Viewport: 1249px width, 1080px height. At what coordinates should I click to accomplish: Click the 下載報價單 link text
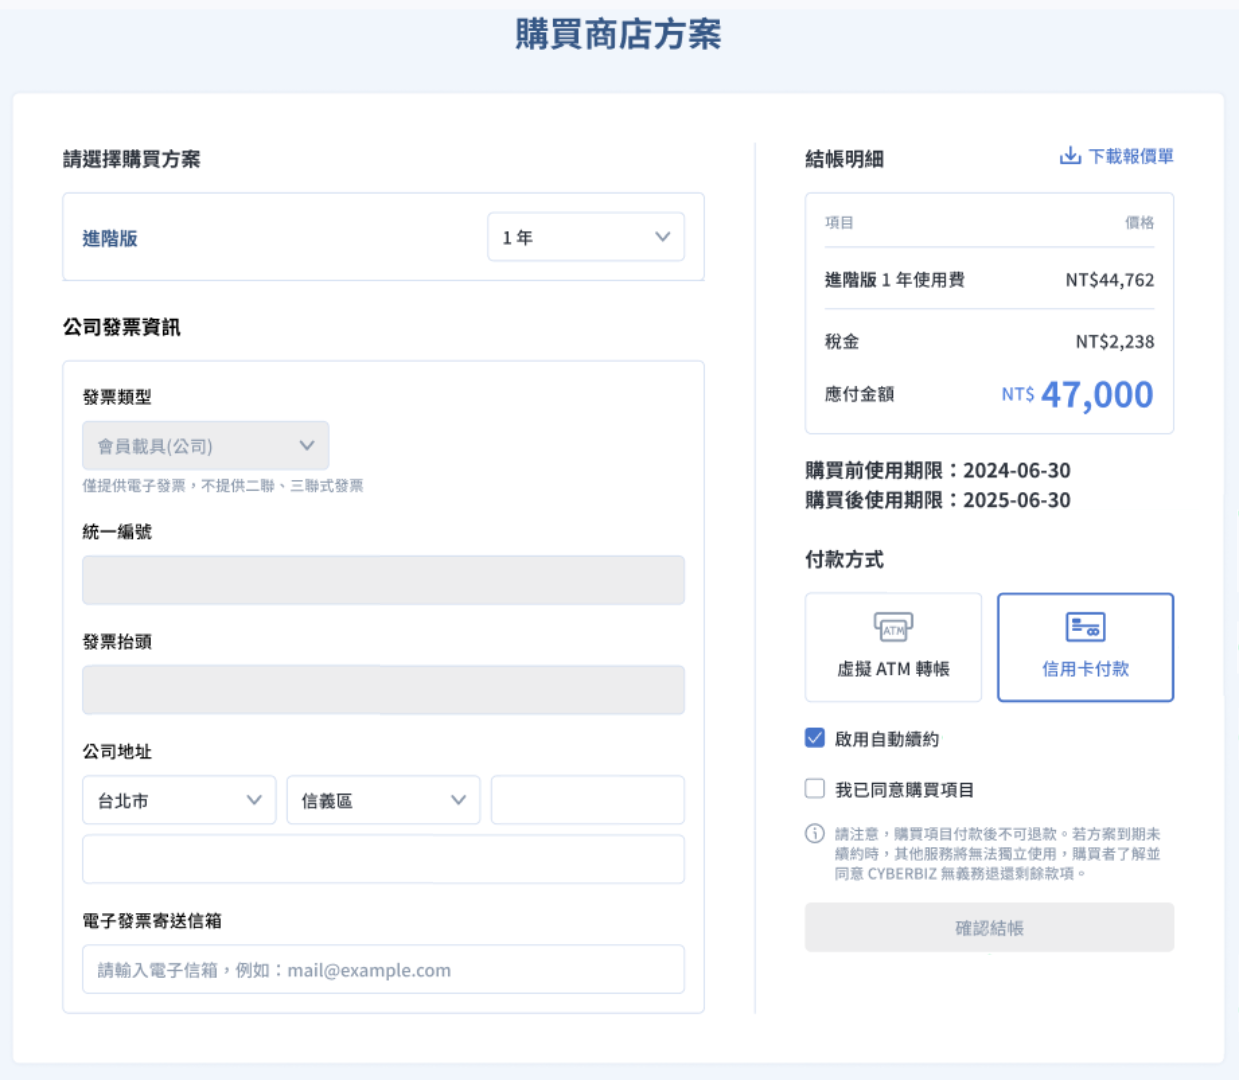click(x=1131, y=157)
